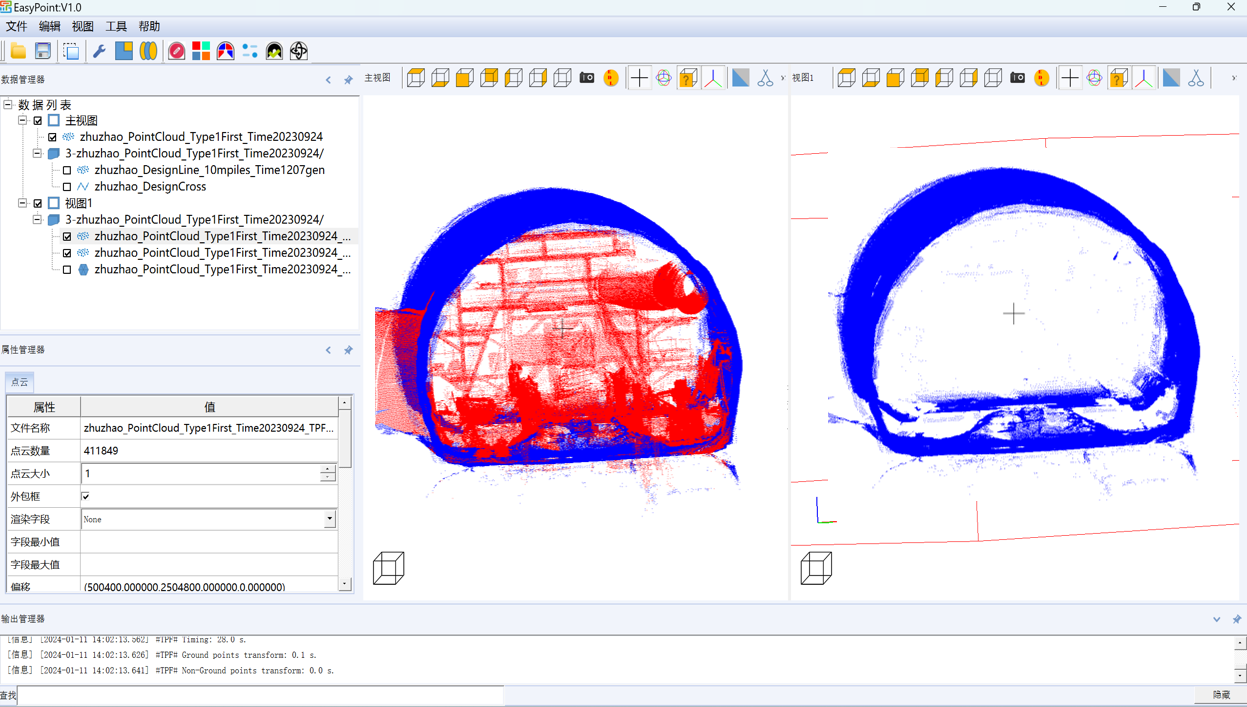The height and width of the screenshot is (707, 1247).
Task: Click the four colored squares toolbar icon
Action: click(201, 51)
